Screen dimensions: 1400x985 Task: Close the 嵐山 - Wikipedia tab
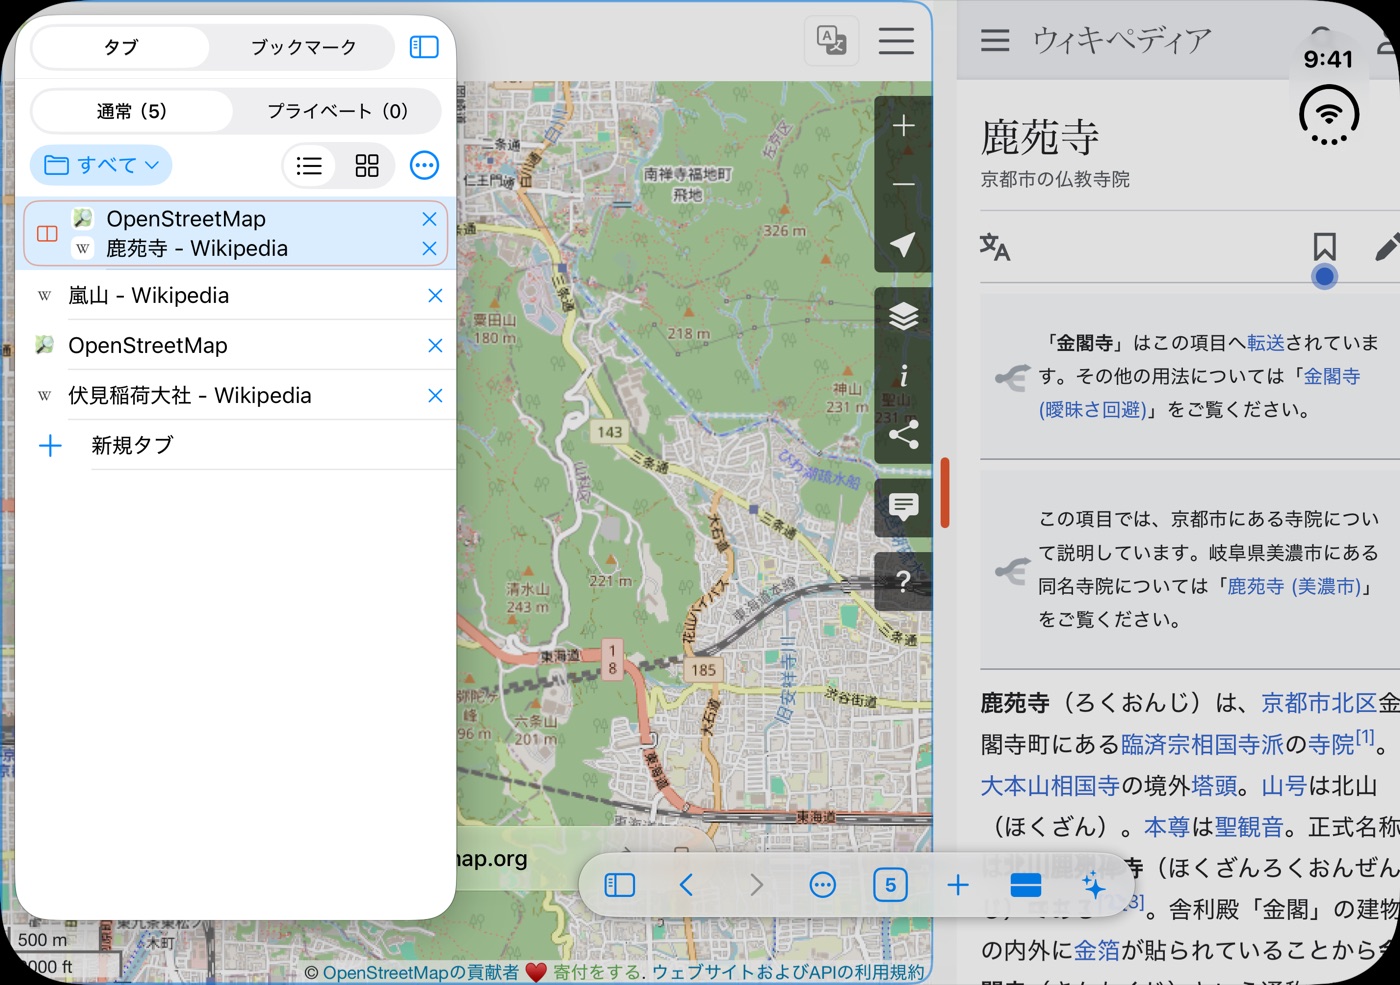[x=435, y=296]
